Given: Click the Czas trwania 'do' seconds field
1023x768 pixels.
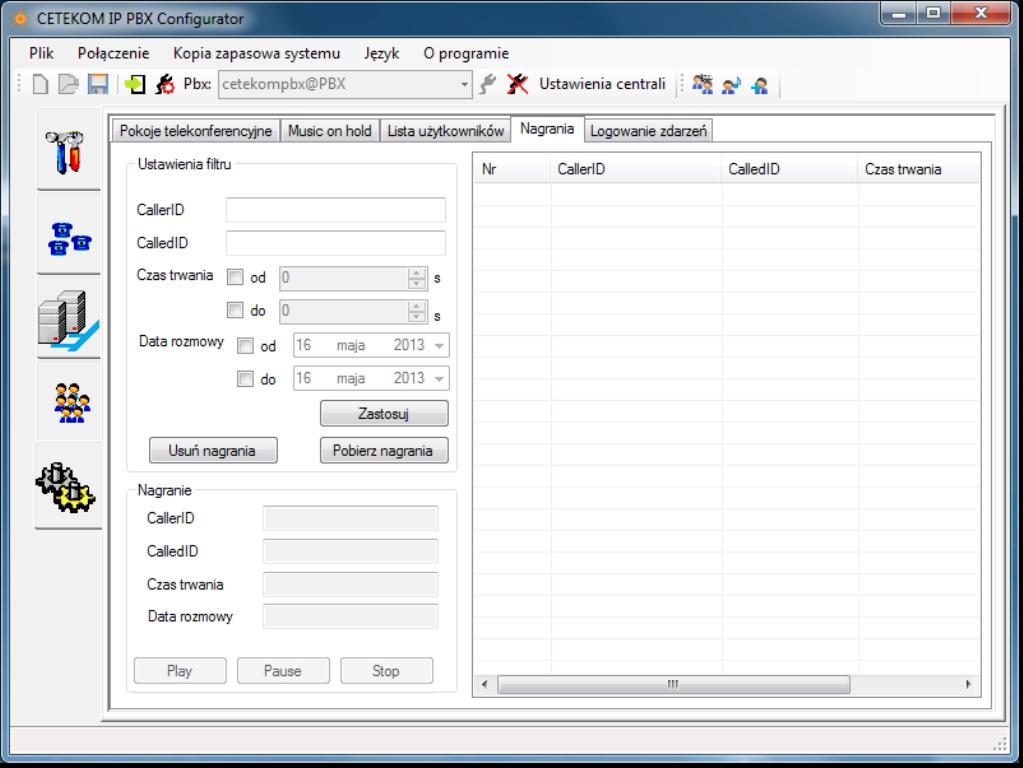Looking at the screenshot, I should tap(344, 311).
